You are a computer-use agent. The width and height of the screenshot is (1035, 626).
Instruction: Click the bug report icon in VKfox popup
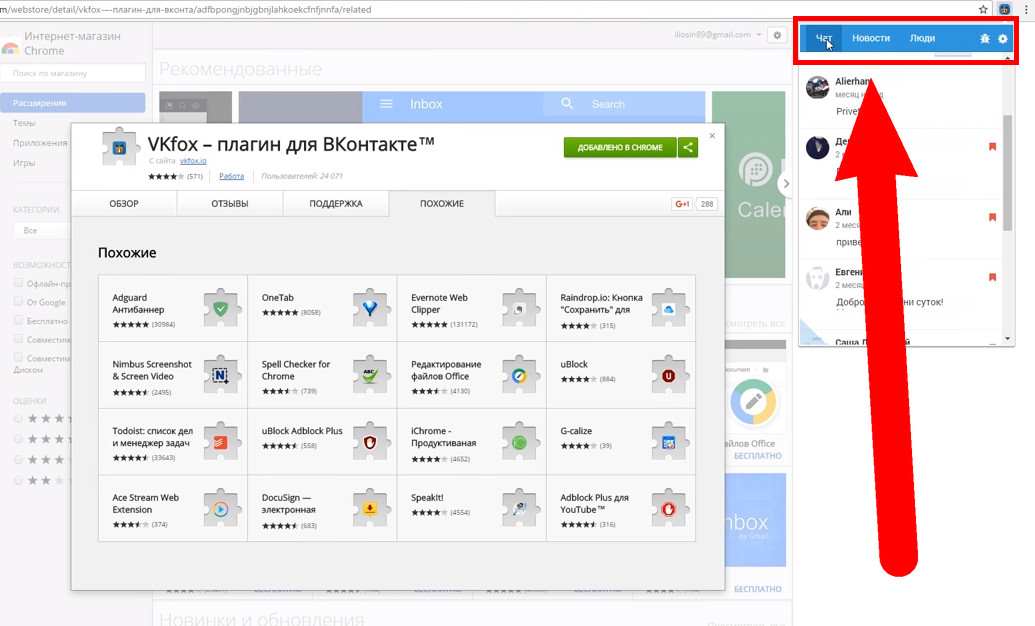[x=984, y=39]
